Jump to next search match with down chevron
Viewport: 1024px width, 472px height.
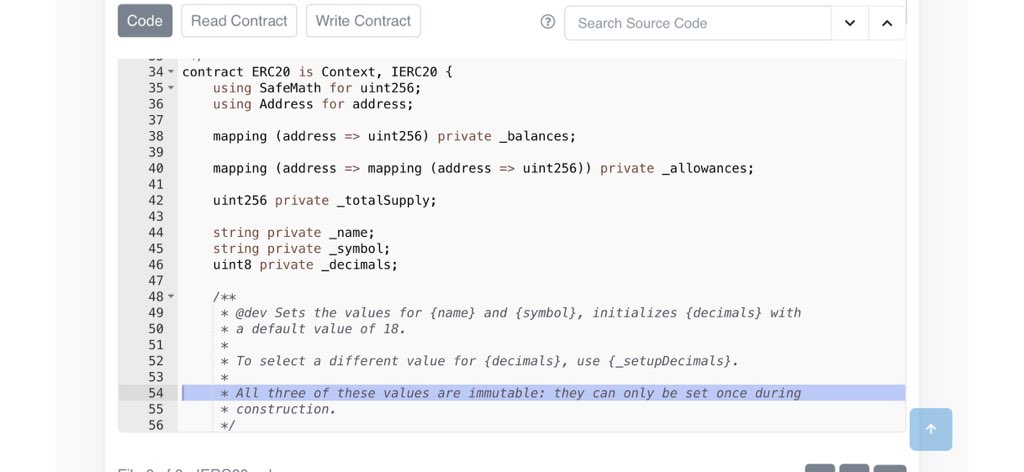tap(850, 24)
